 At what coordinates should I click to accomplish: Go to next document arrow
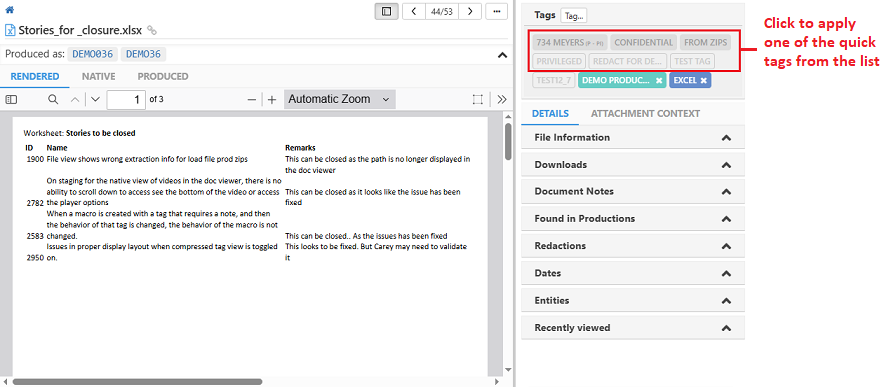tap(470, 11)
